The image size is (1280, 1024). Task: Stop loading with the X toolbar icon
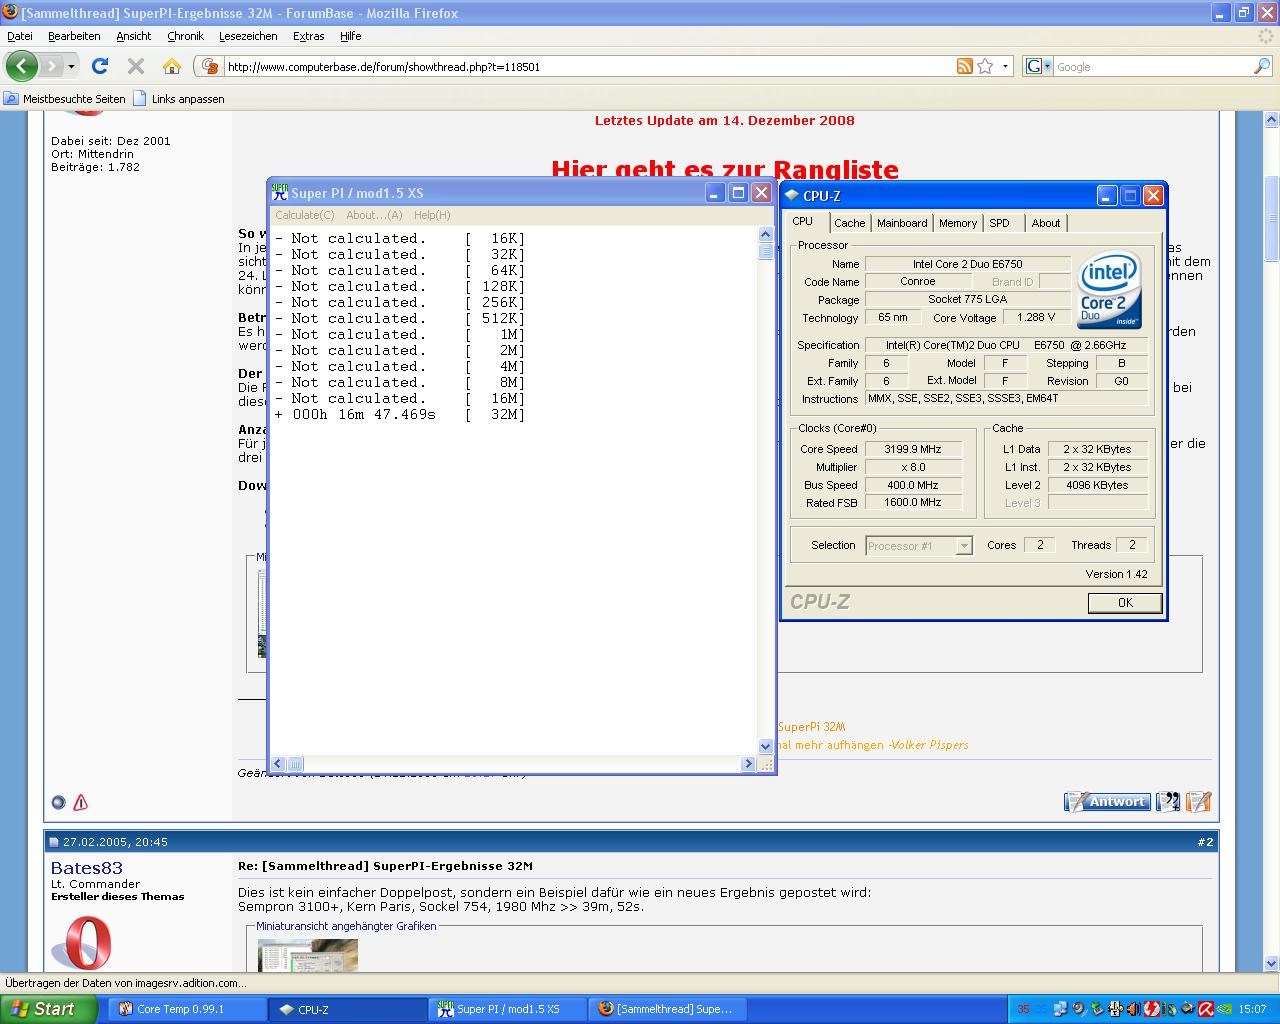point(136,66)
